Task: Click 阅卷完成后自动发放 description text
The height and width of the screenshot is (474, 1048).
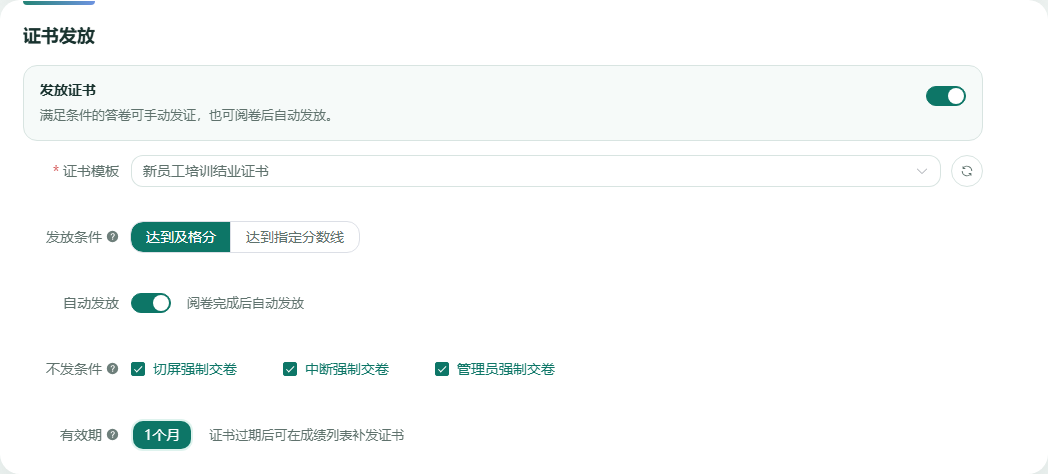Action: pyautogui.click(x=245, y=304)
